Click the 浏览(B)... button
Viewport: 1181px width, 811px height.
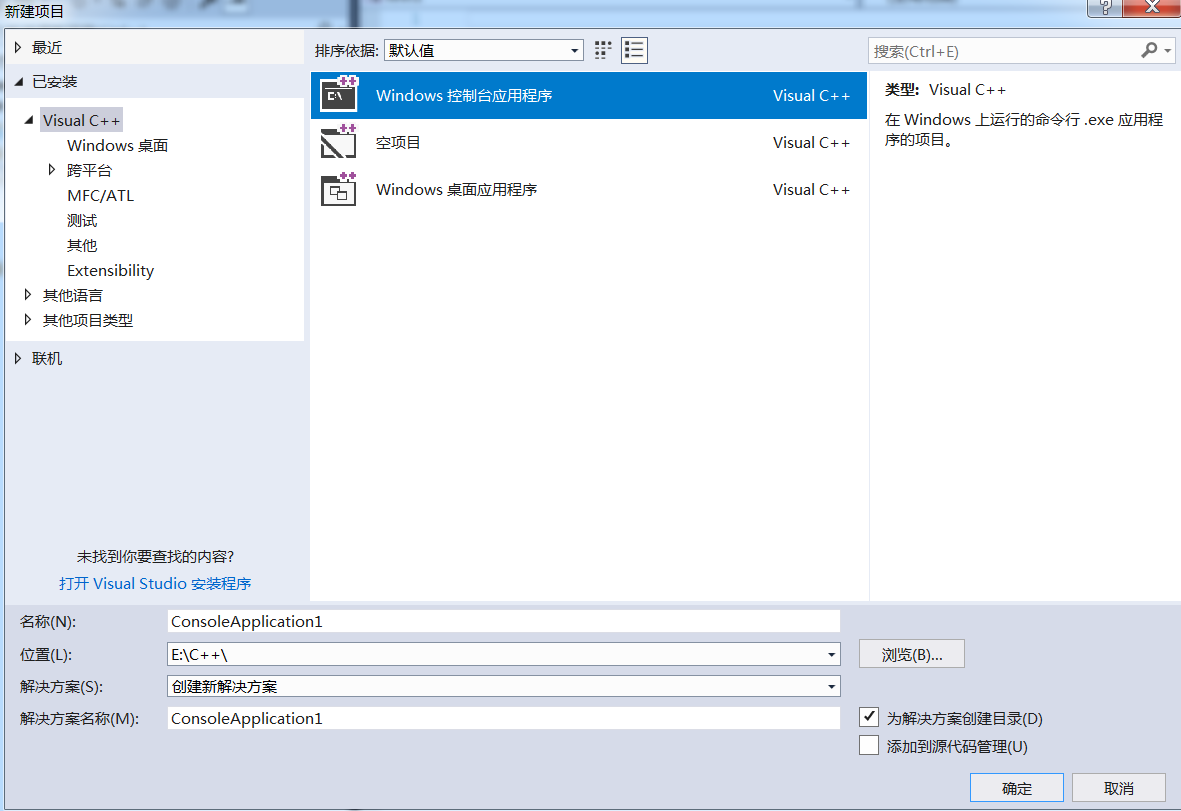coord(911,655)
